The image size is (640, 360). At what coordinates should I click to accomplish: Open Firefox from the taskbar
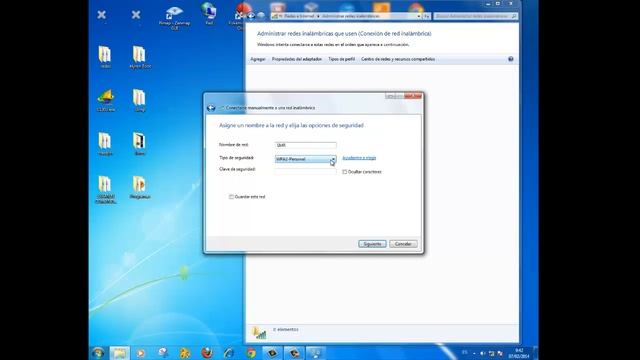pos(207,353)
